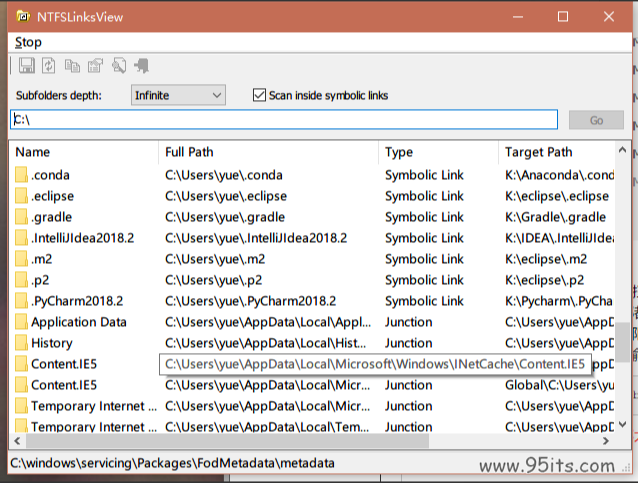The width and height of the screenshot is (638, 483).
Task: Open the Subfolders depth Infinite dropdown
Action: coord(178,95)
